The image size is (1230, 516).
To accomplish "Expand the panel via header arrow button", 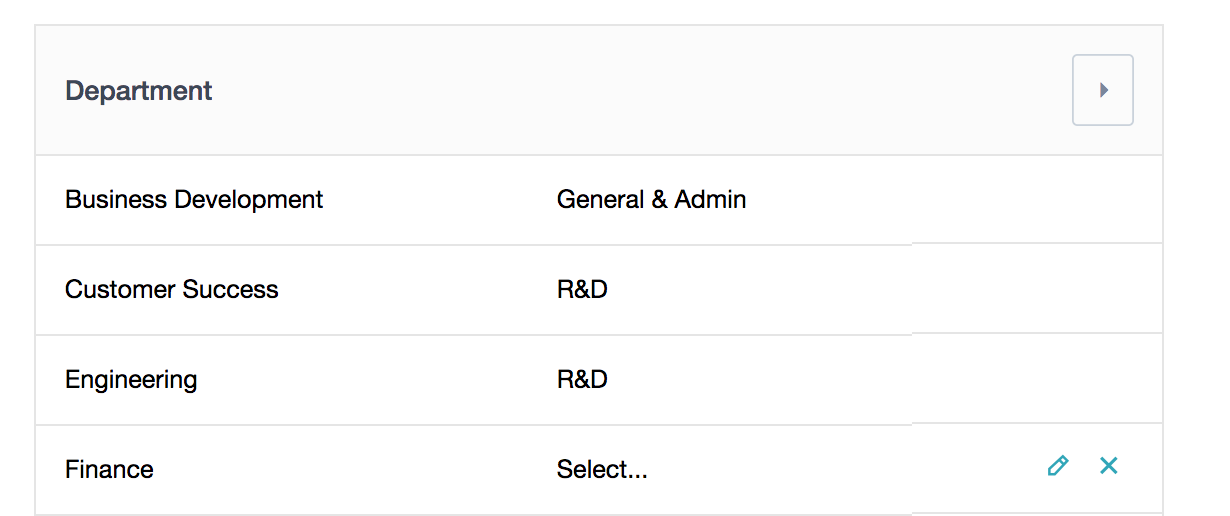I will click(1103, 90).
